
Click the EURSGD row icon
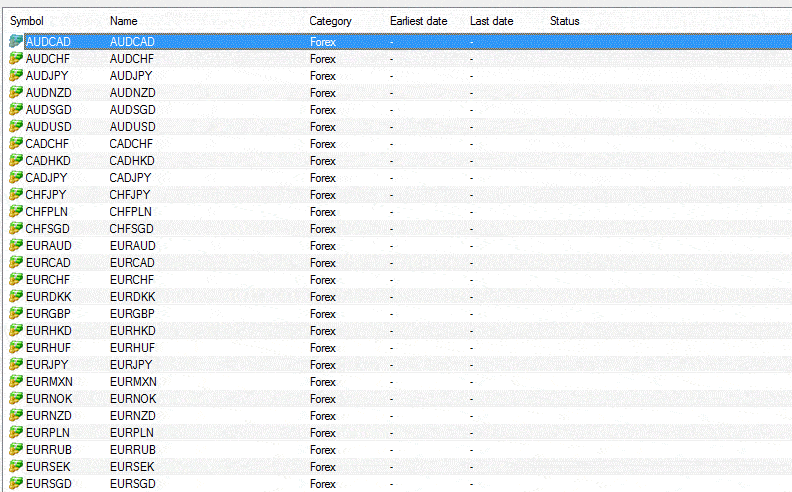click(x=16, y=484)
